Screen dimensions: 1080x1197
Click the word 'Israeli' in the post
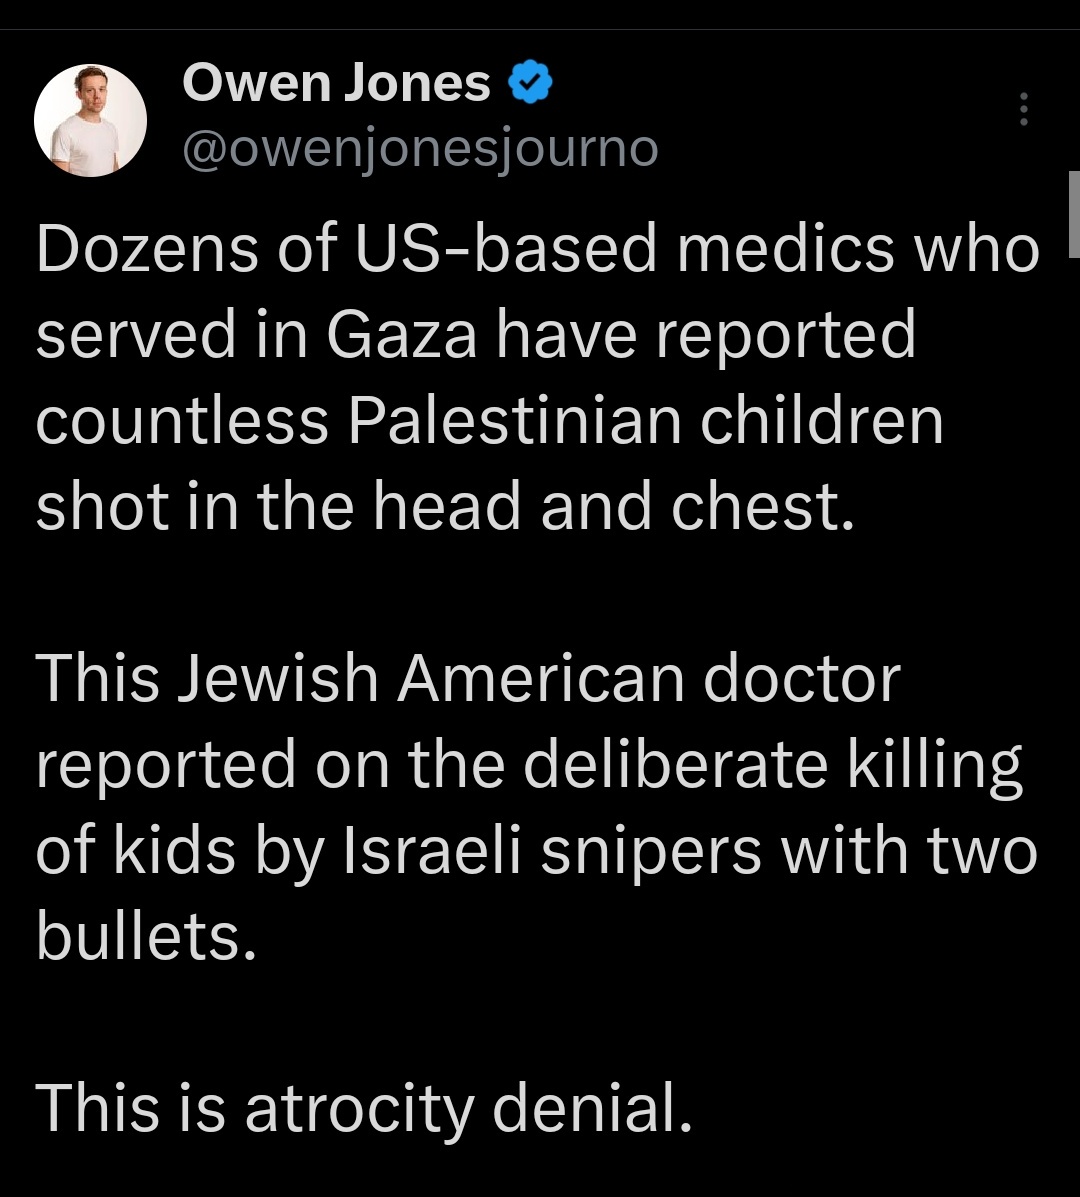433,850
